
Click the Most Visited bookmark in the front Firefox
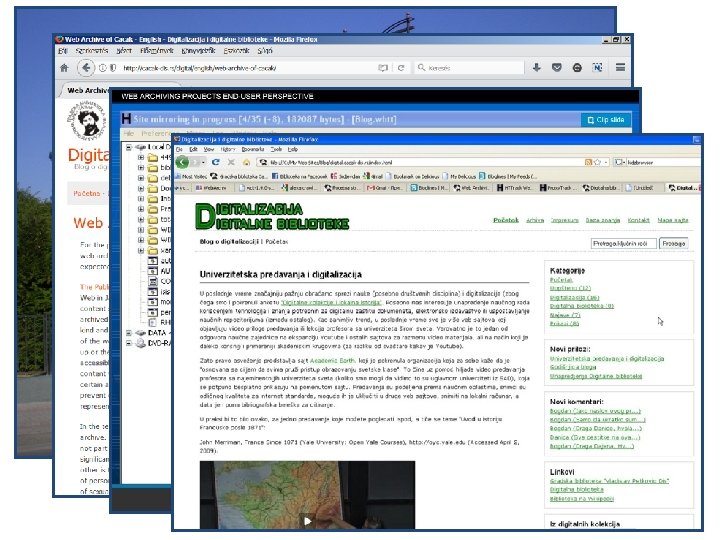point(191,176)
